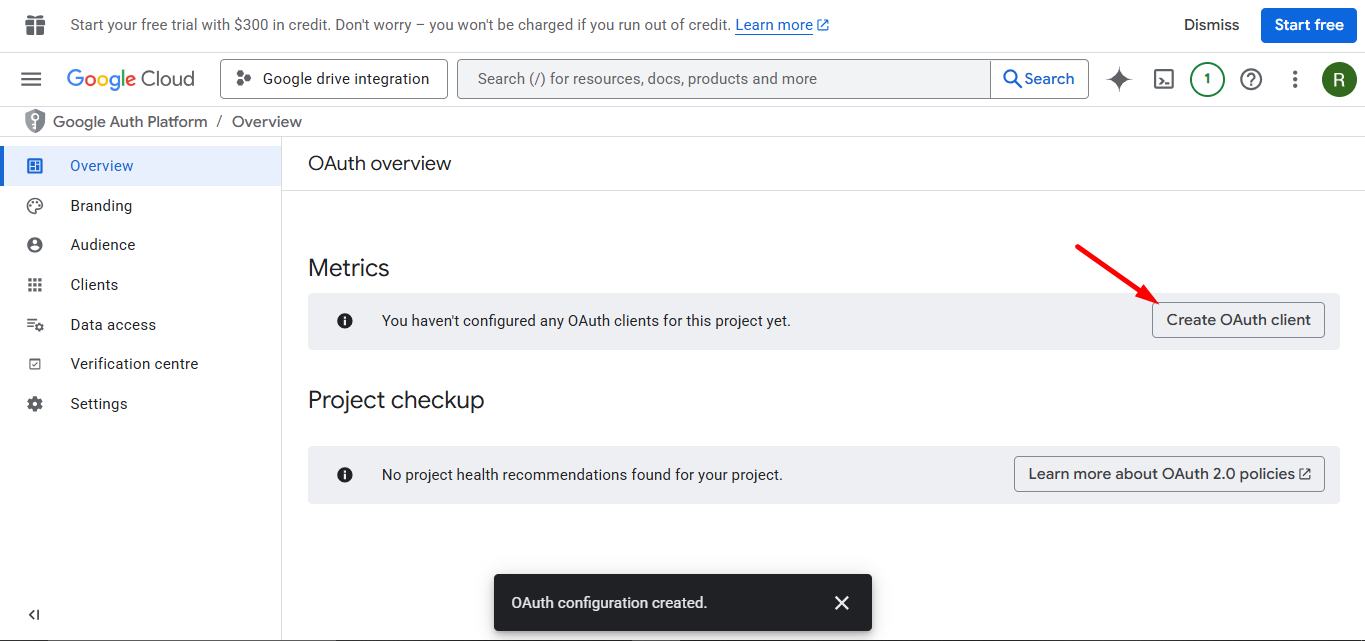Dismiss the OAuth configuration created toast

pyautogui.click(x=841, y=602)
